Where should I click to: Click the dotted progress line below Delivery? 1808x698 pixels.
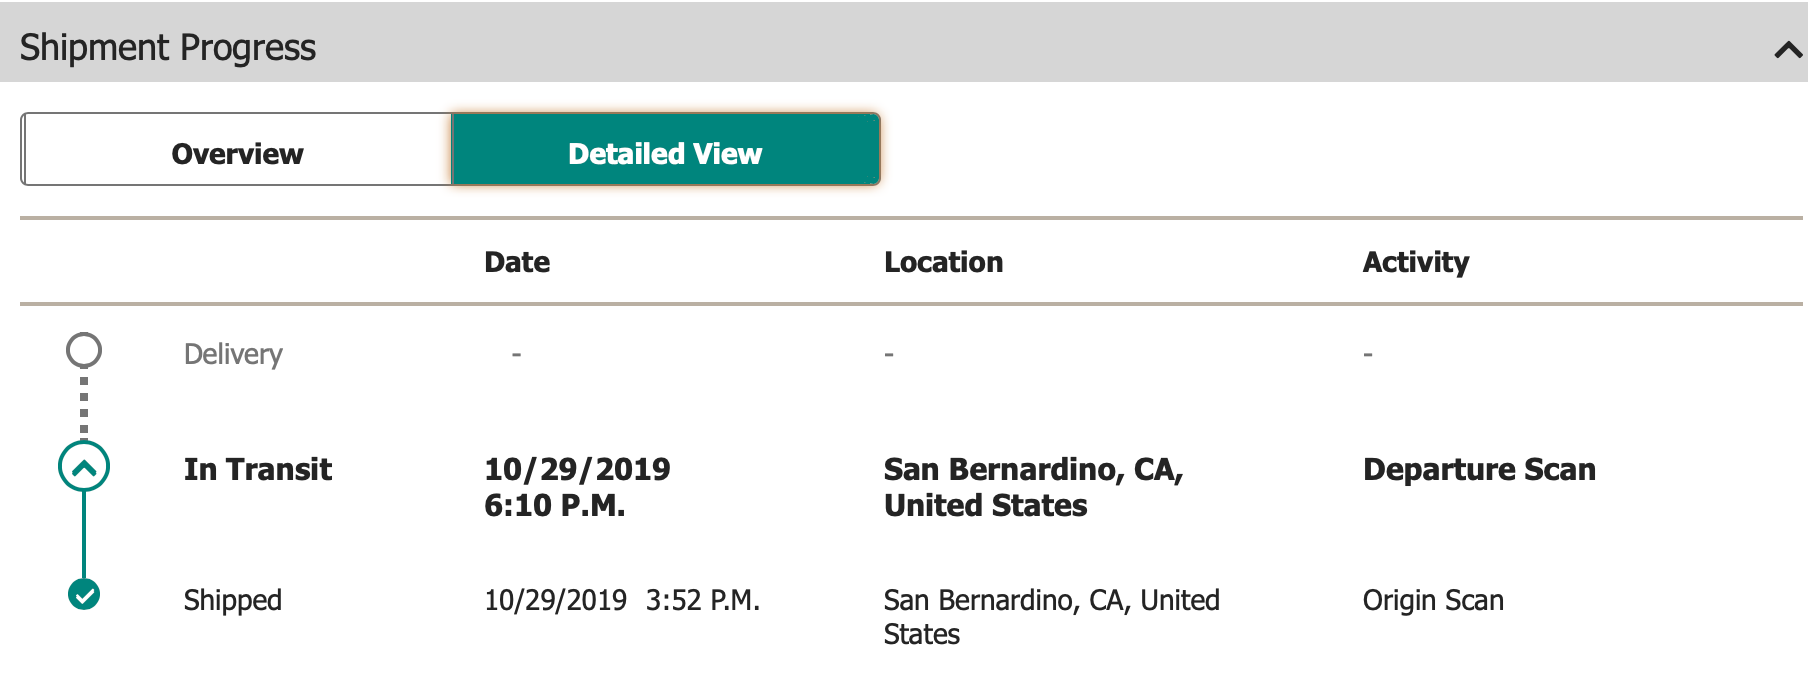click(x=84, y=405)
